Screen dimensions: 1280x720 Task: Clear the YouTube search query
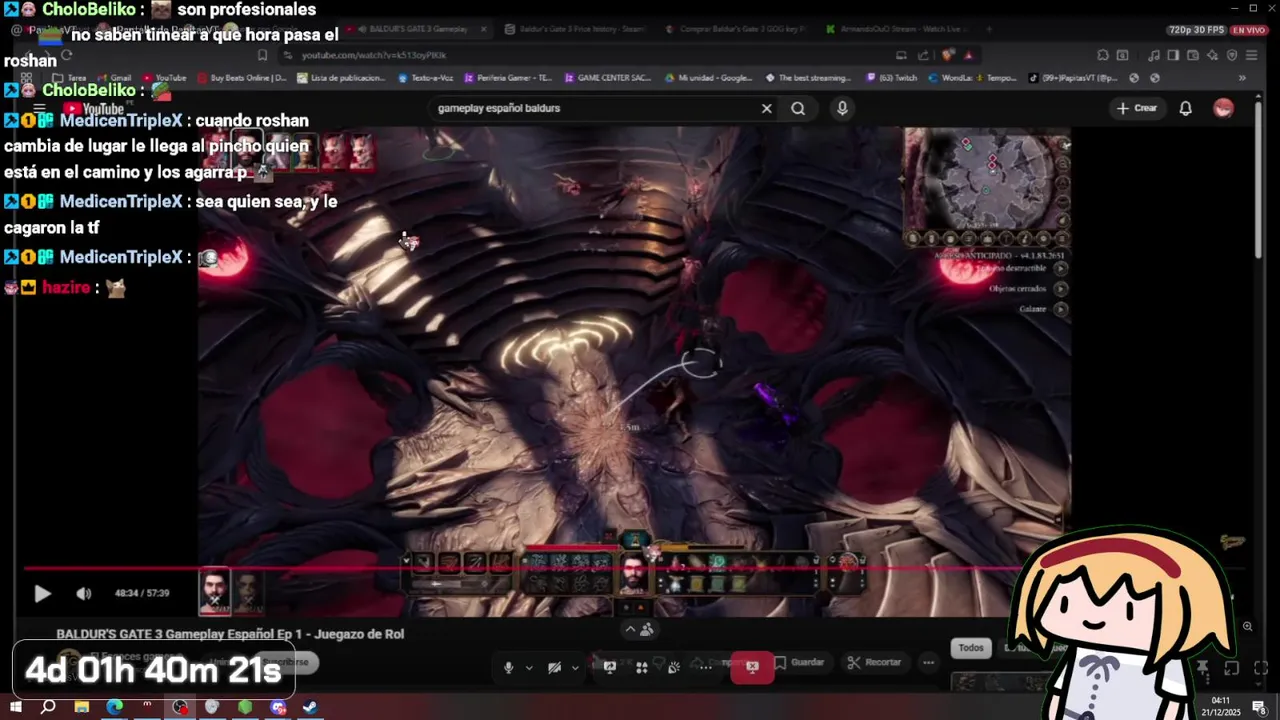point(767,108)
